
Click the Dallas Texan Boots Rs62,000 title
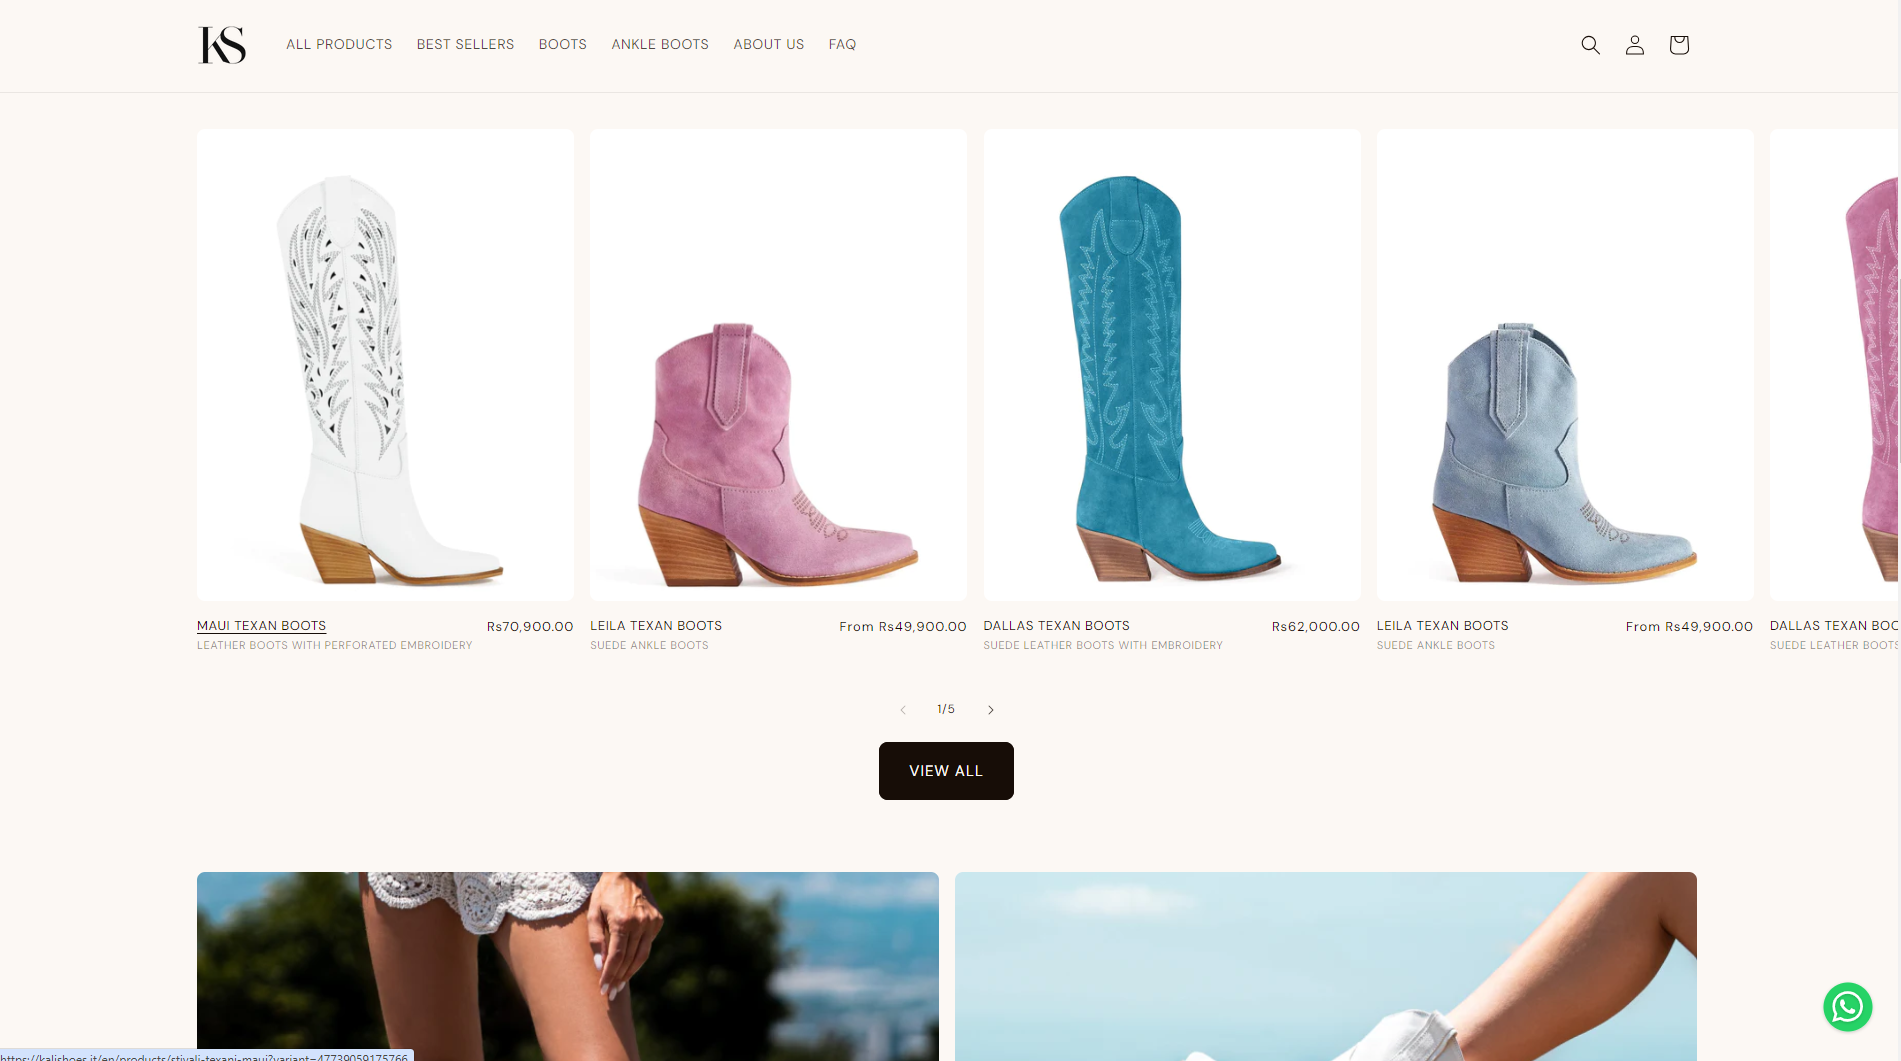1056,626
